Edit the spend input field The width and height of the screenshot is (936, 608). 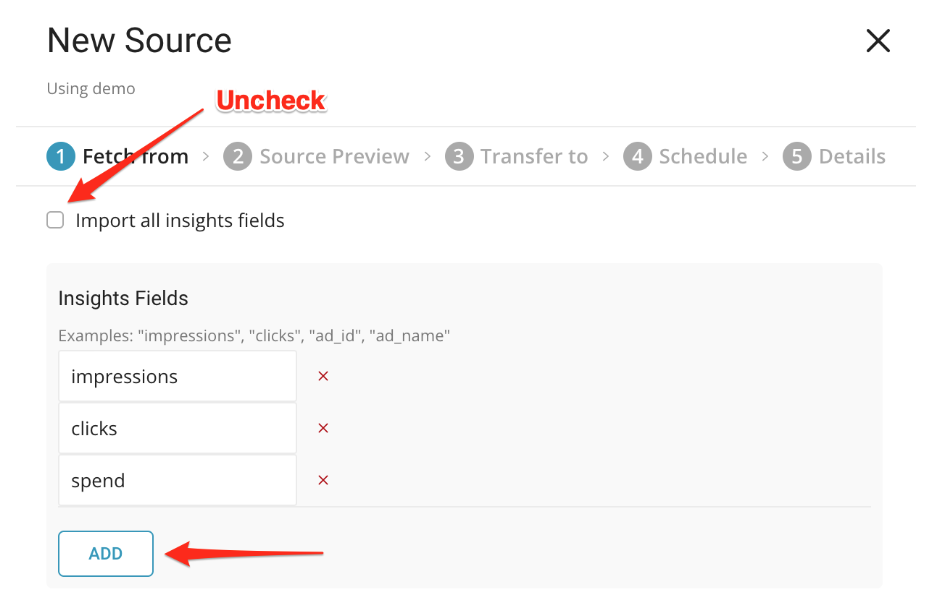click(177, 481)
